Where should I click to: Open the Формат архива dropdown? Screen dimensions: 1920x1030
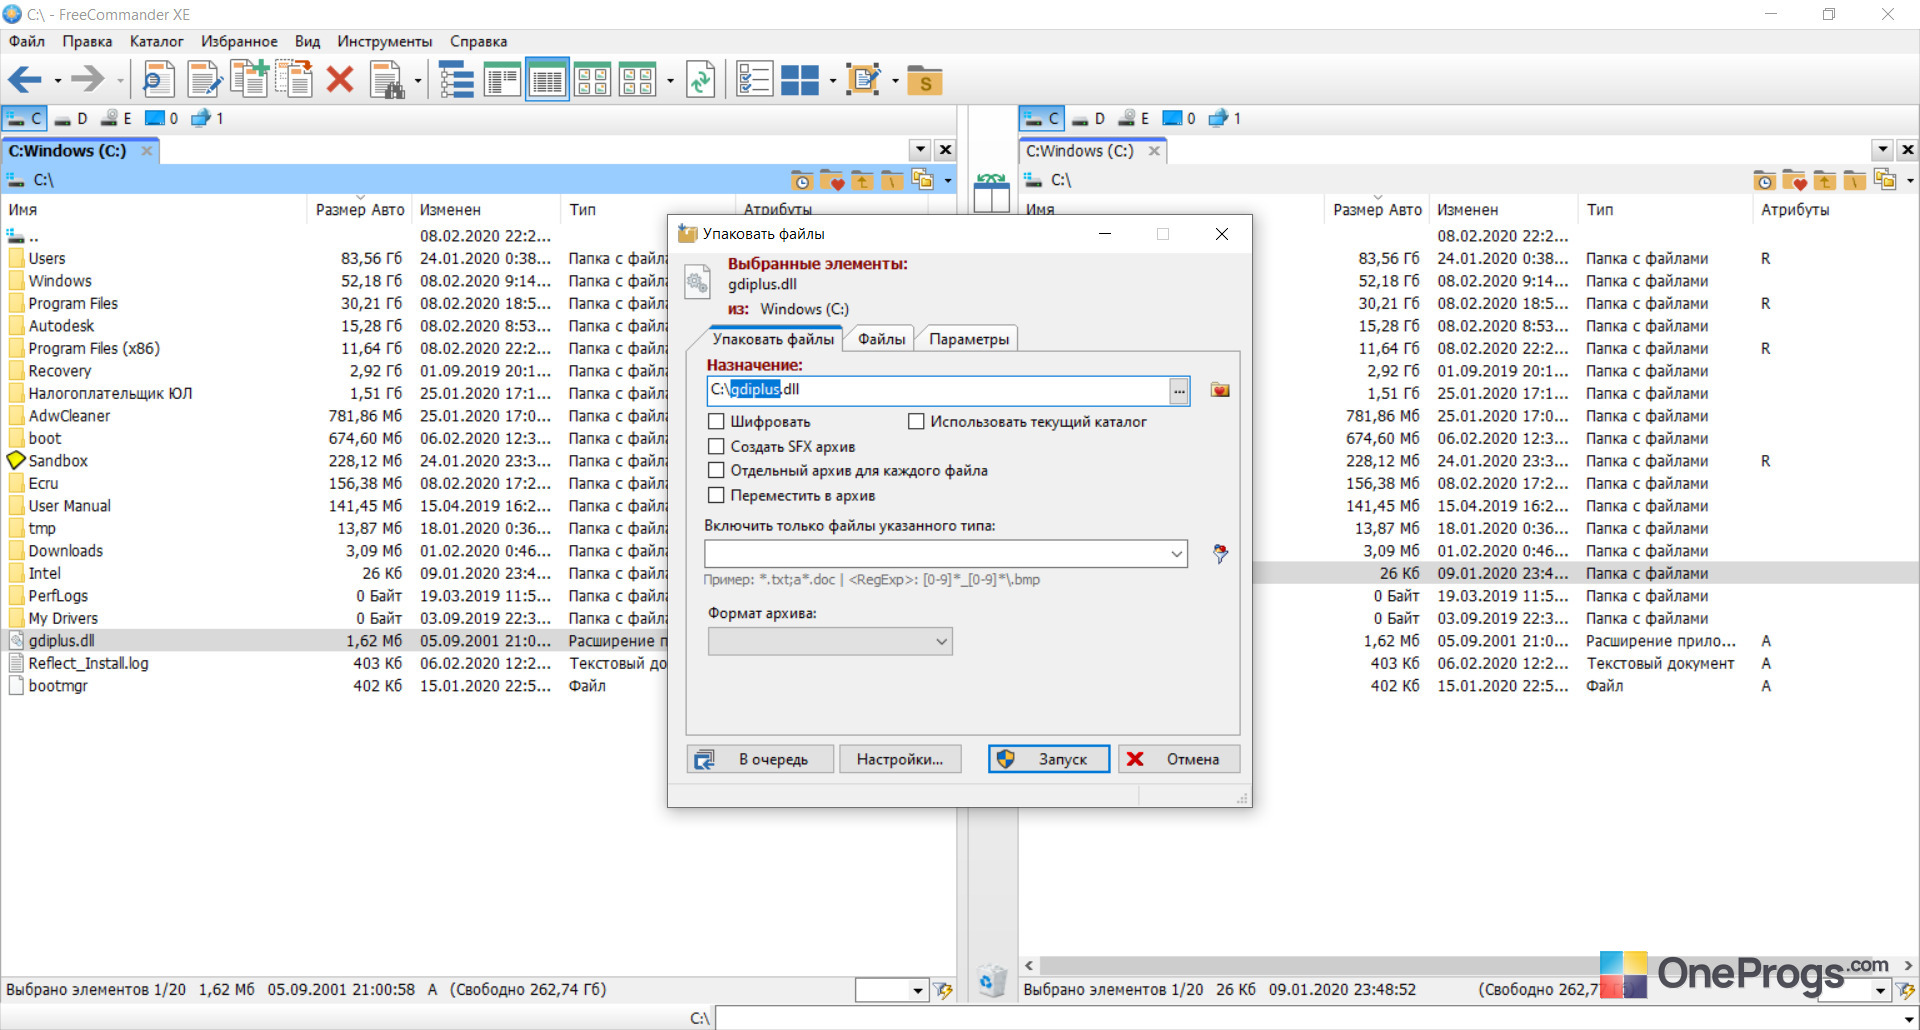point(830,641)
